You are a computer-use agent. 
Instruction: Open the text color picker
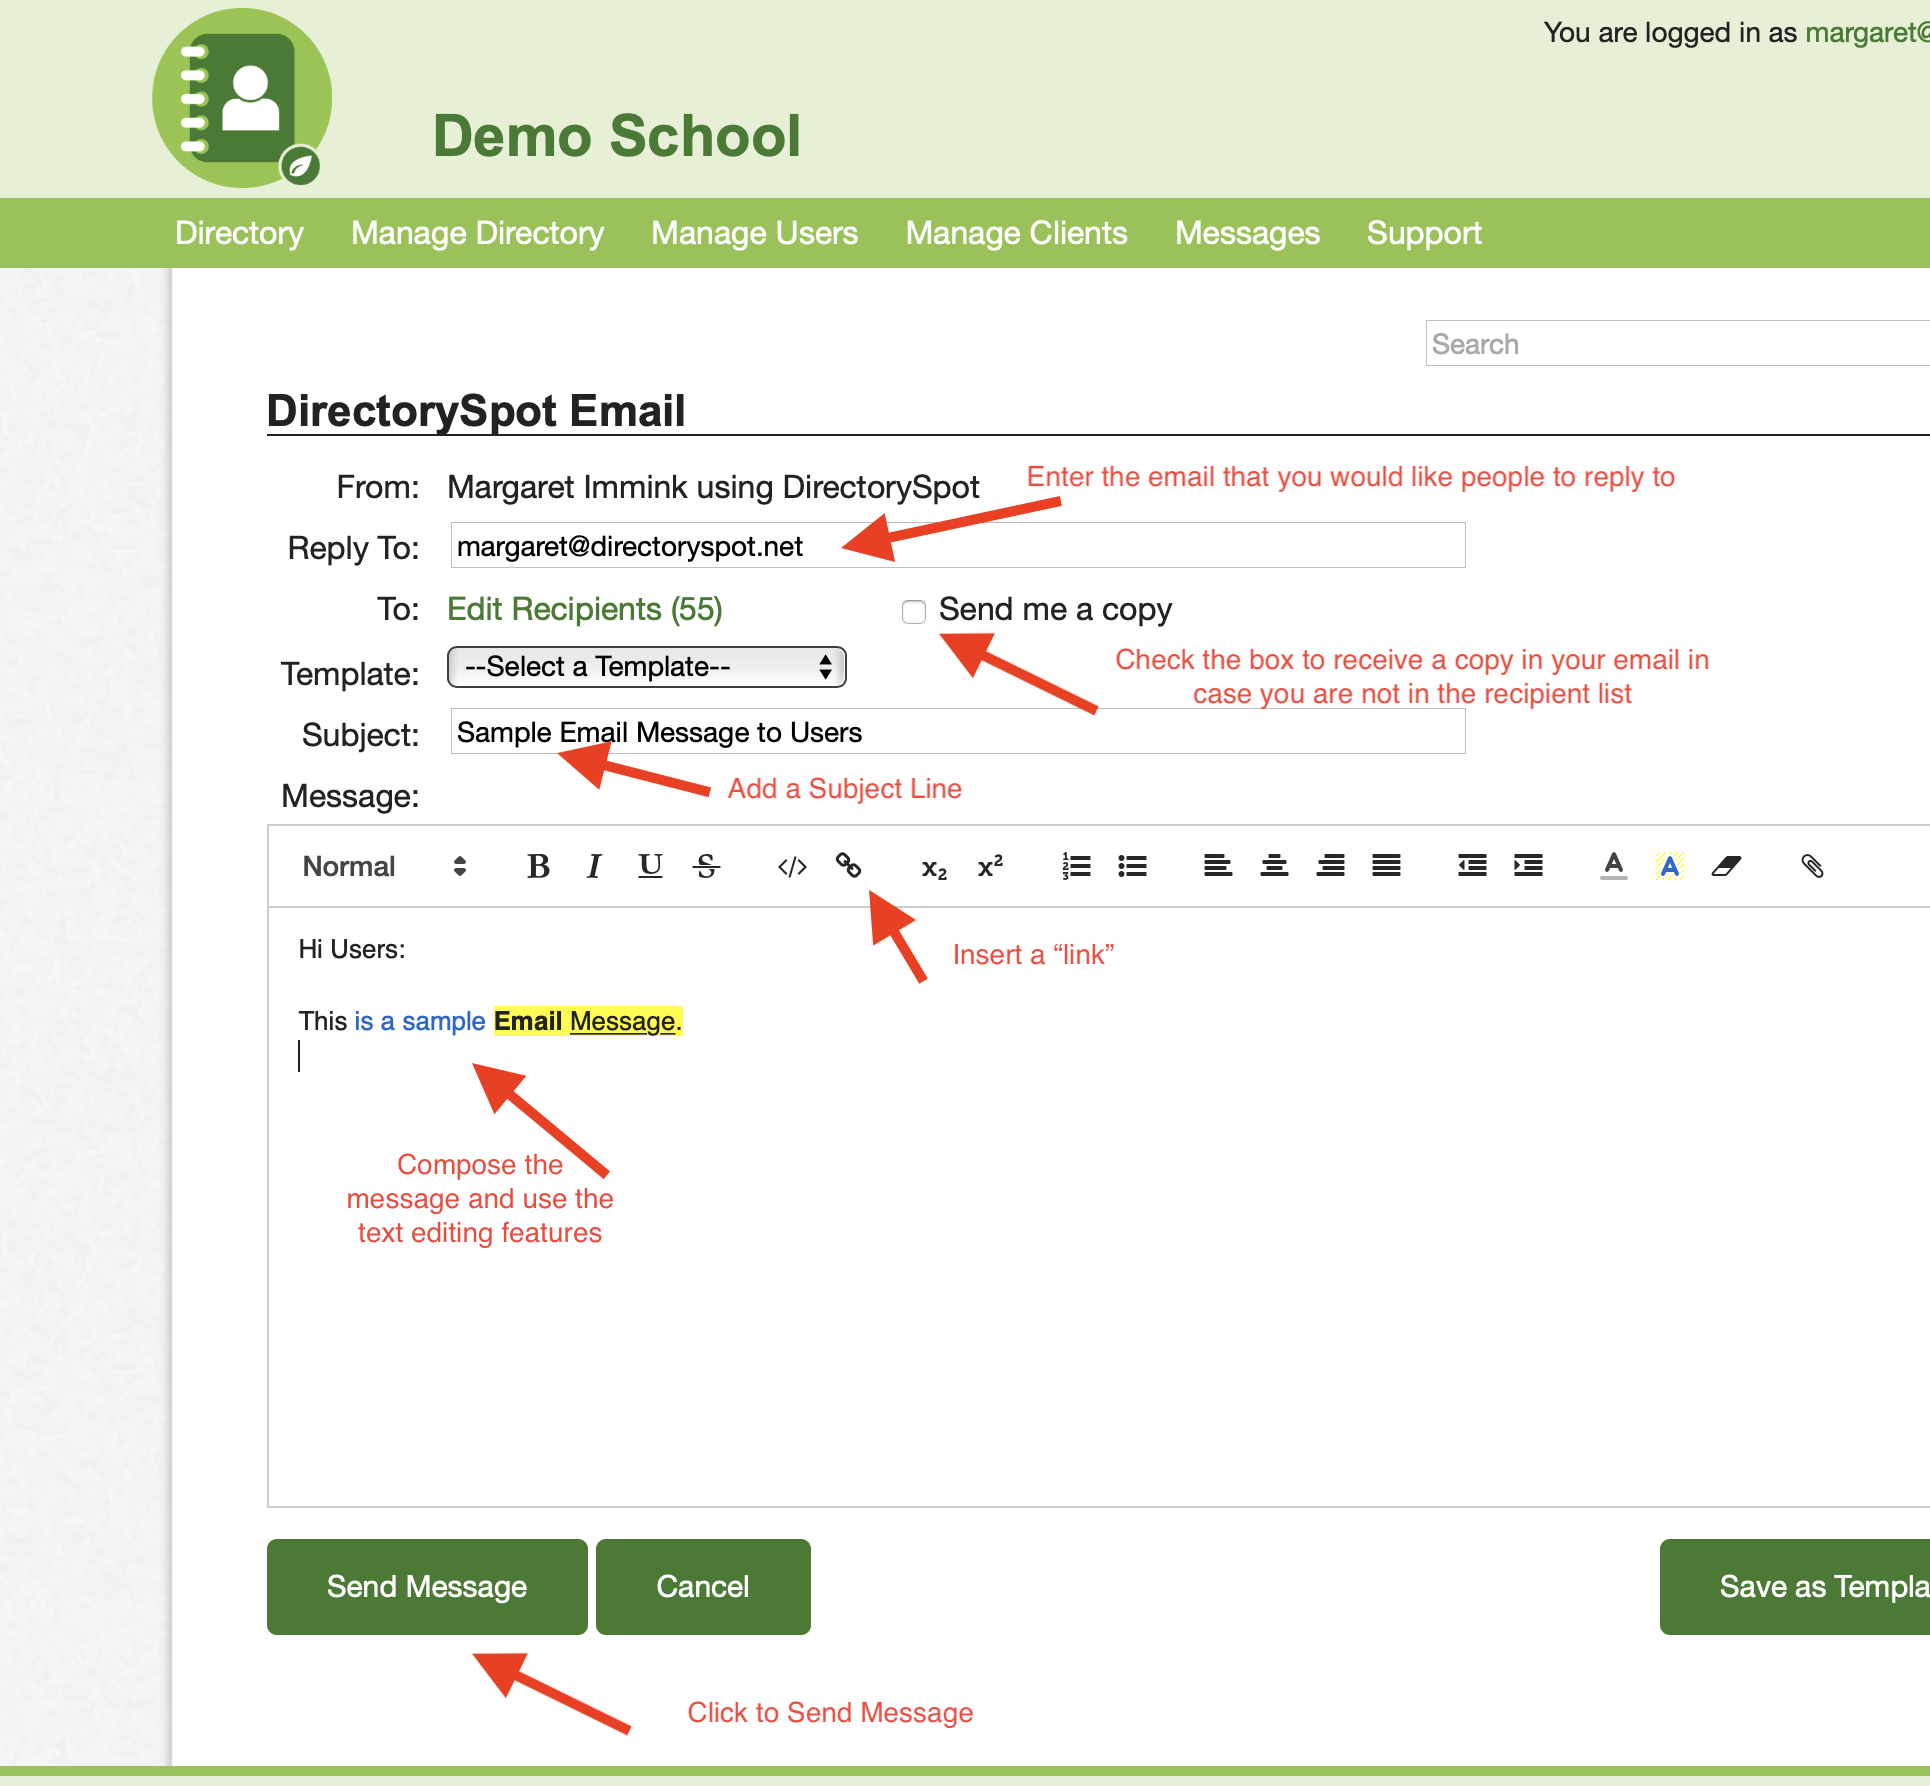1613,866
